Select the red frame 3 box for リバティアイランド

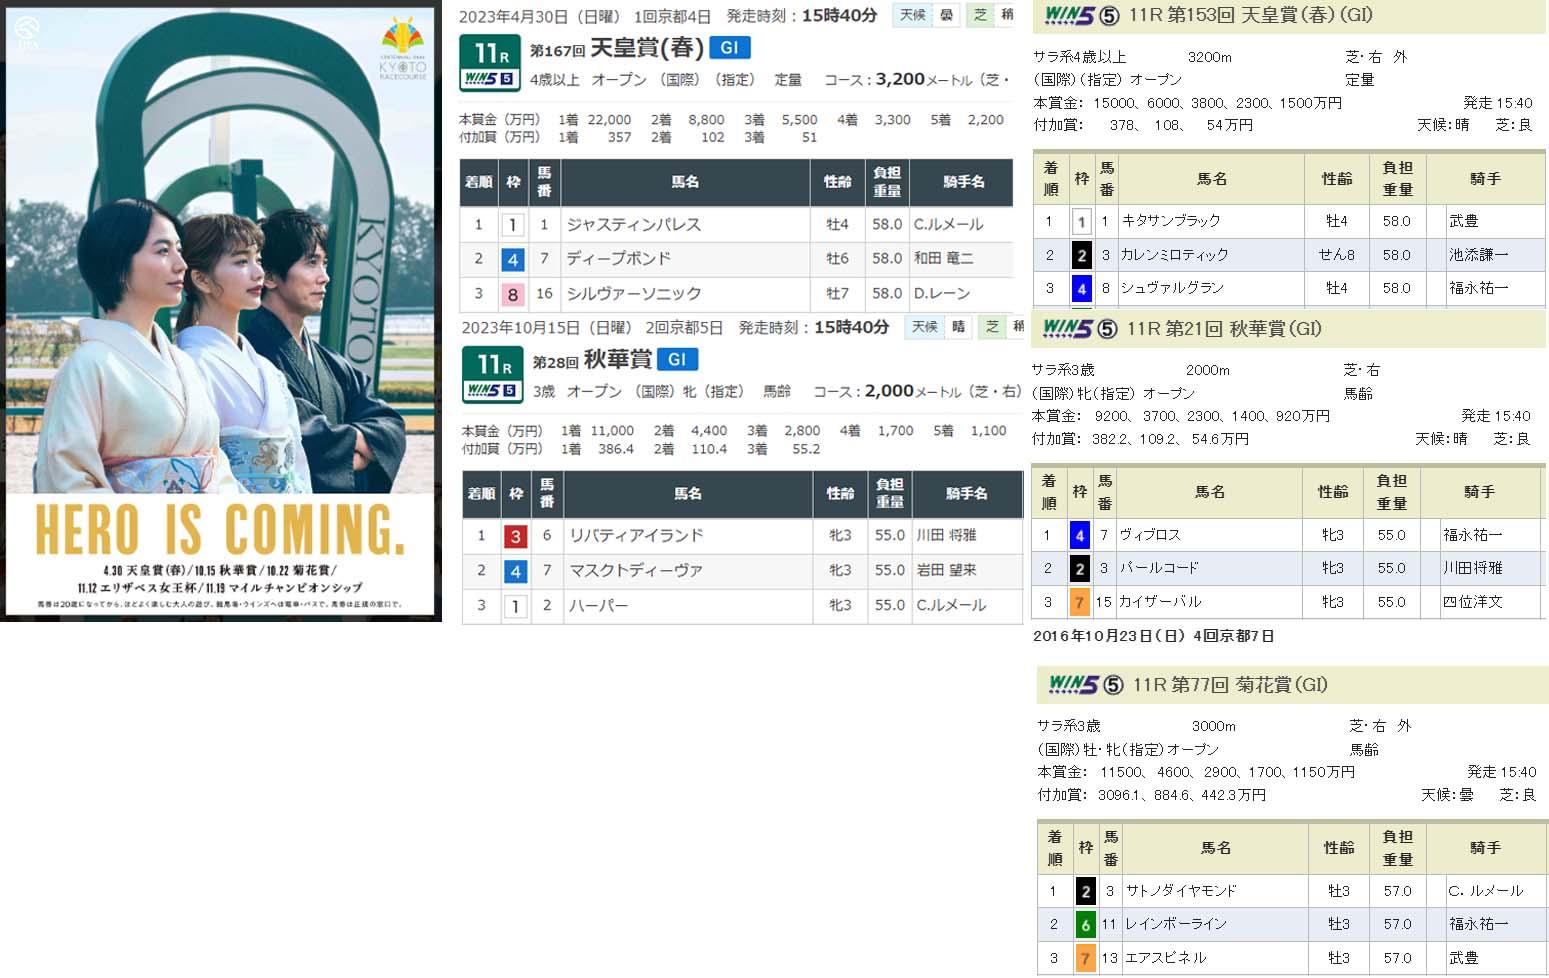[x=515, y=536]
